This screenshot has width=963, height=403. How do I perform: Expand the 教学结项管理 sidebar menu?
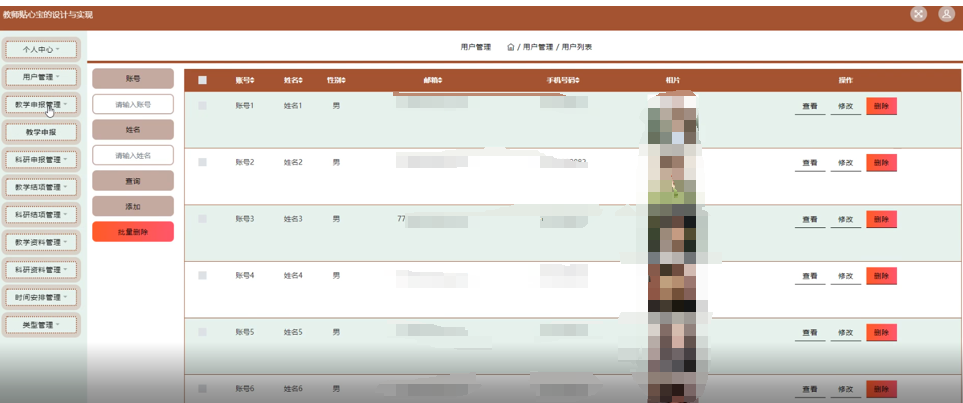click(41, 187)
